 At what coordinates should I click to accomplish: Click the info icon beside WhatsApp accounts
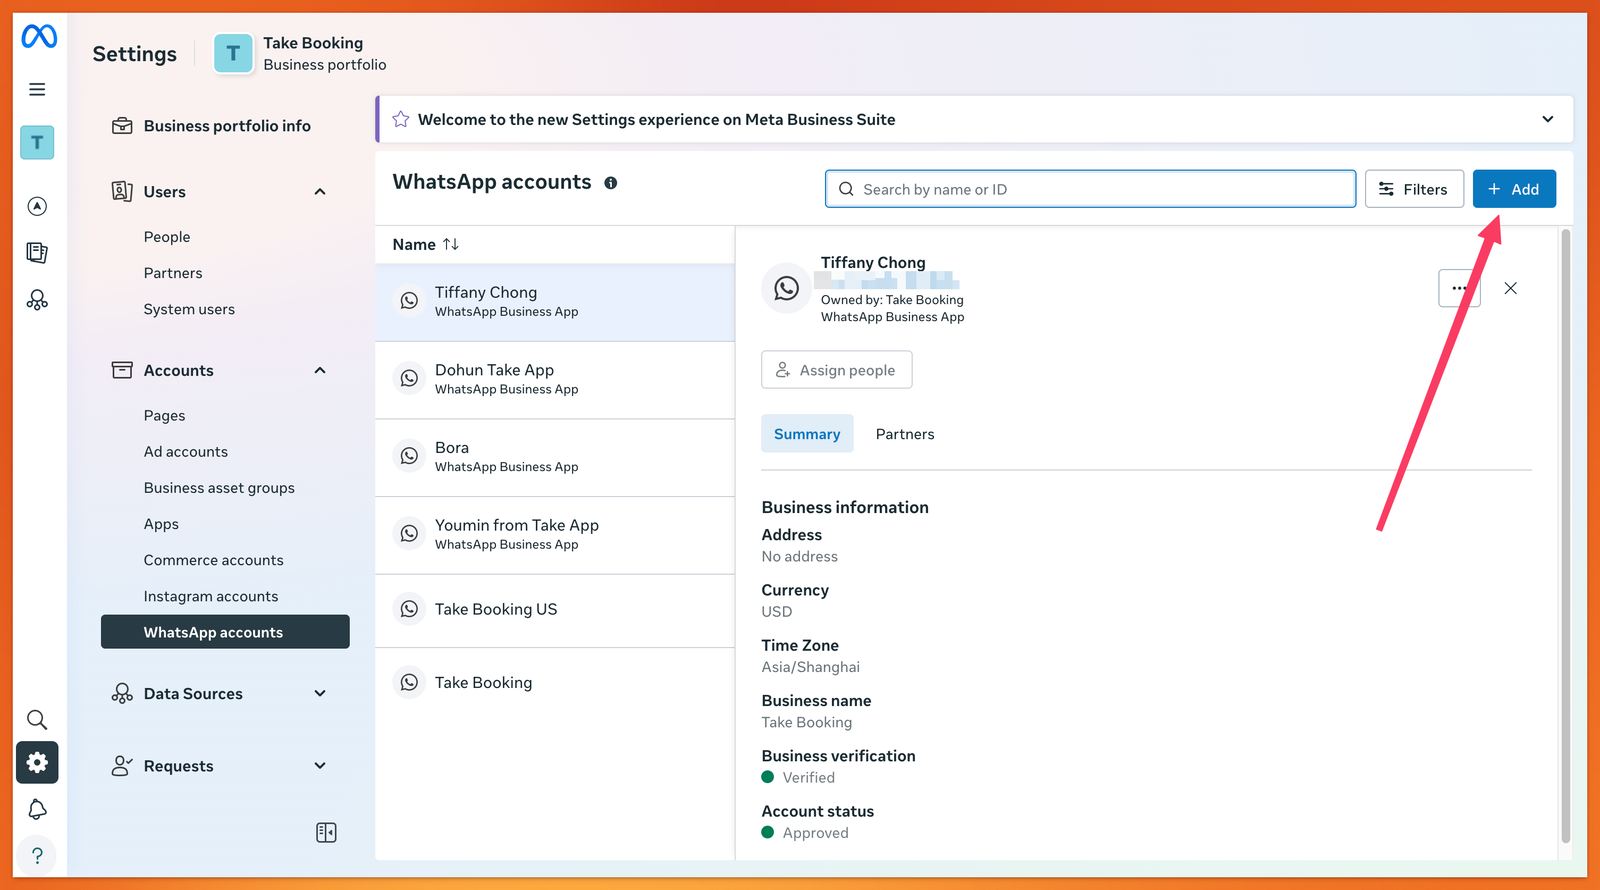(x=611, y=183)
